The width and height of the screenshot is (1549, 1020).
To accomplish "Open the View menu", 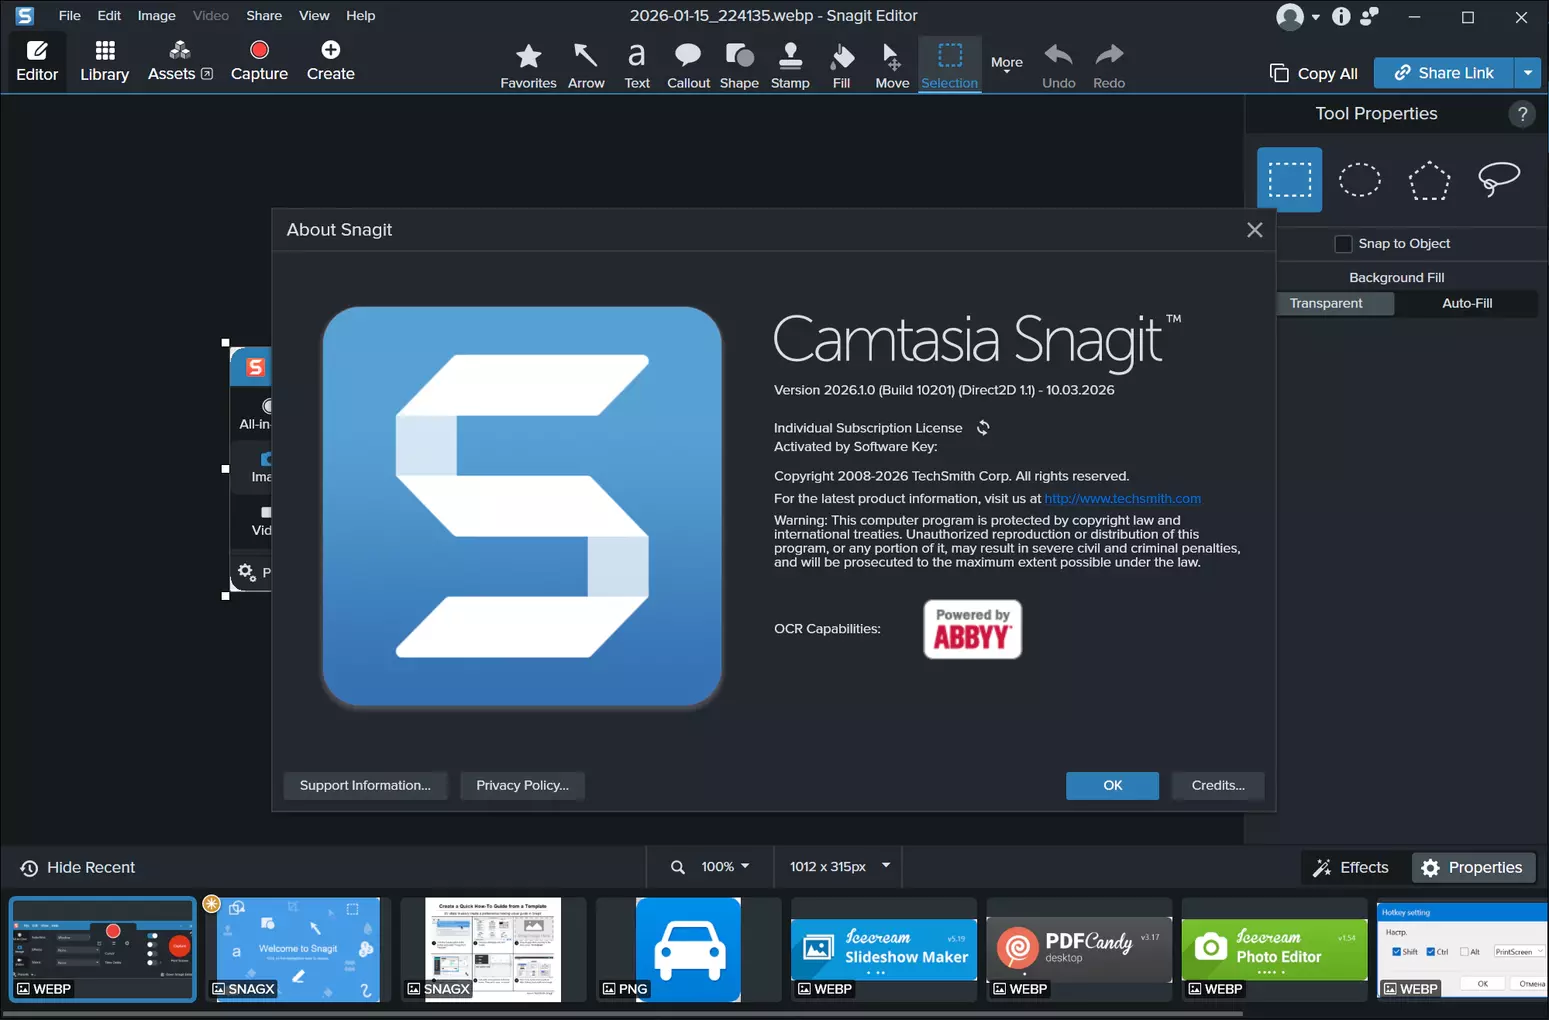I will (x=314, y=16).
